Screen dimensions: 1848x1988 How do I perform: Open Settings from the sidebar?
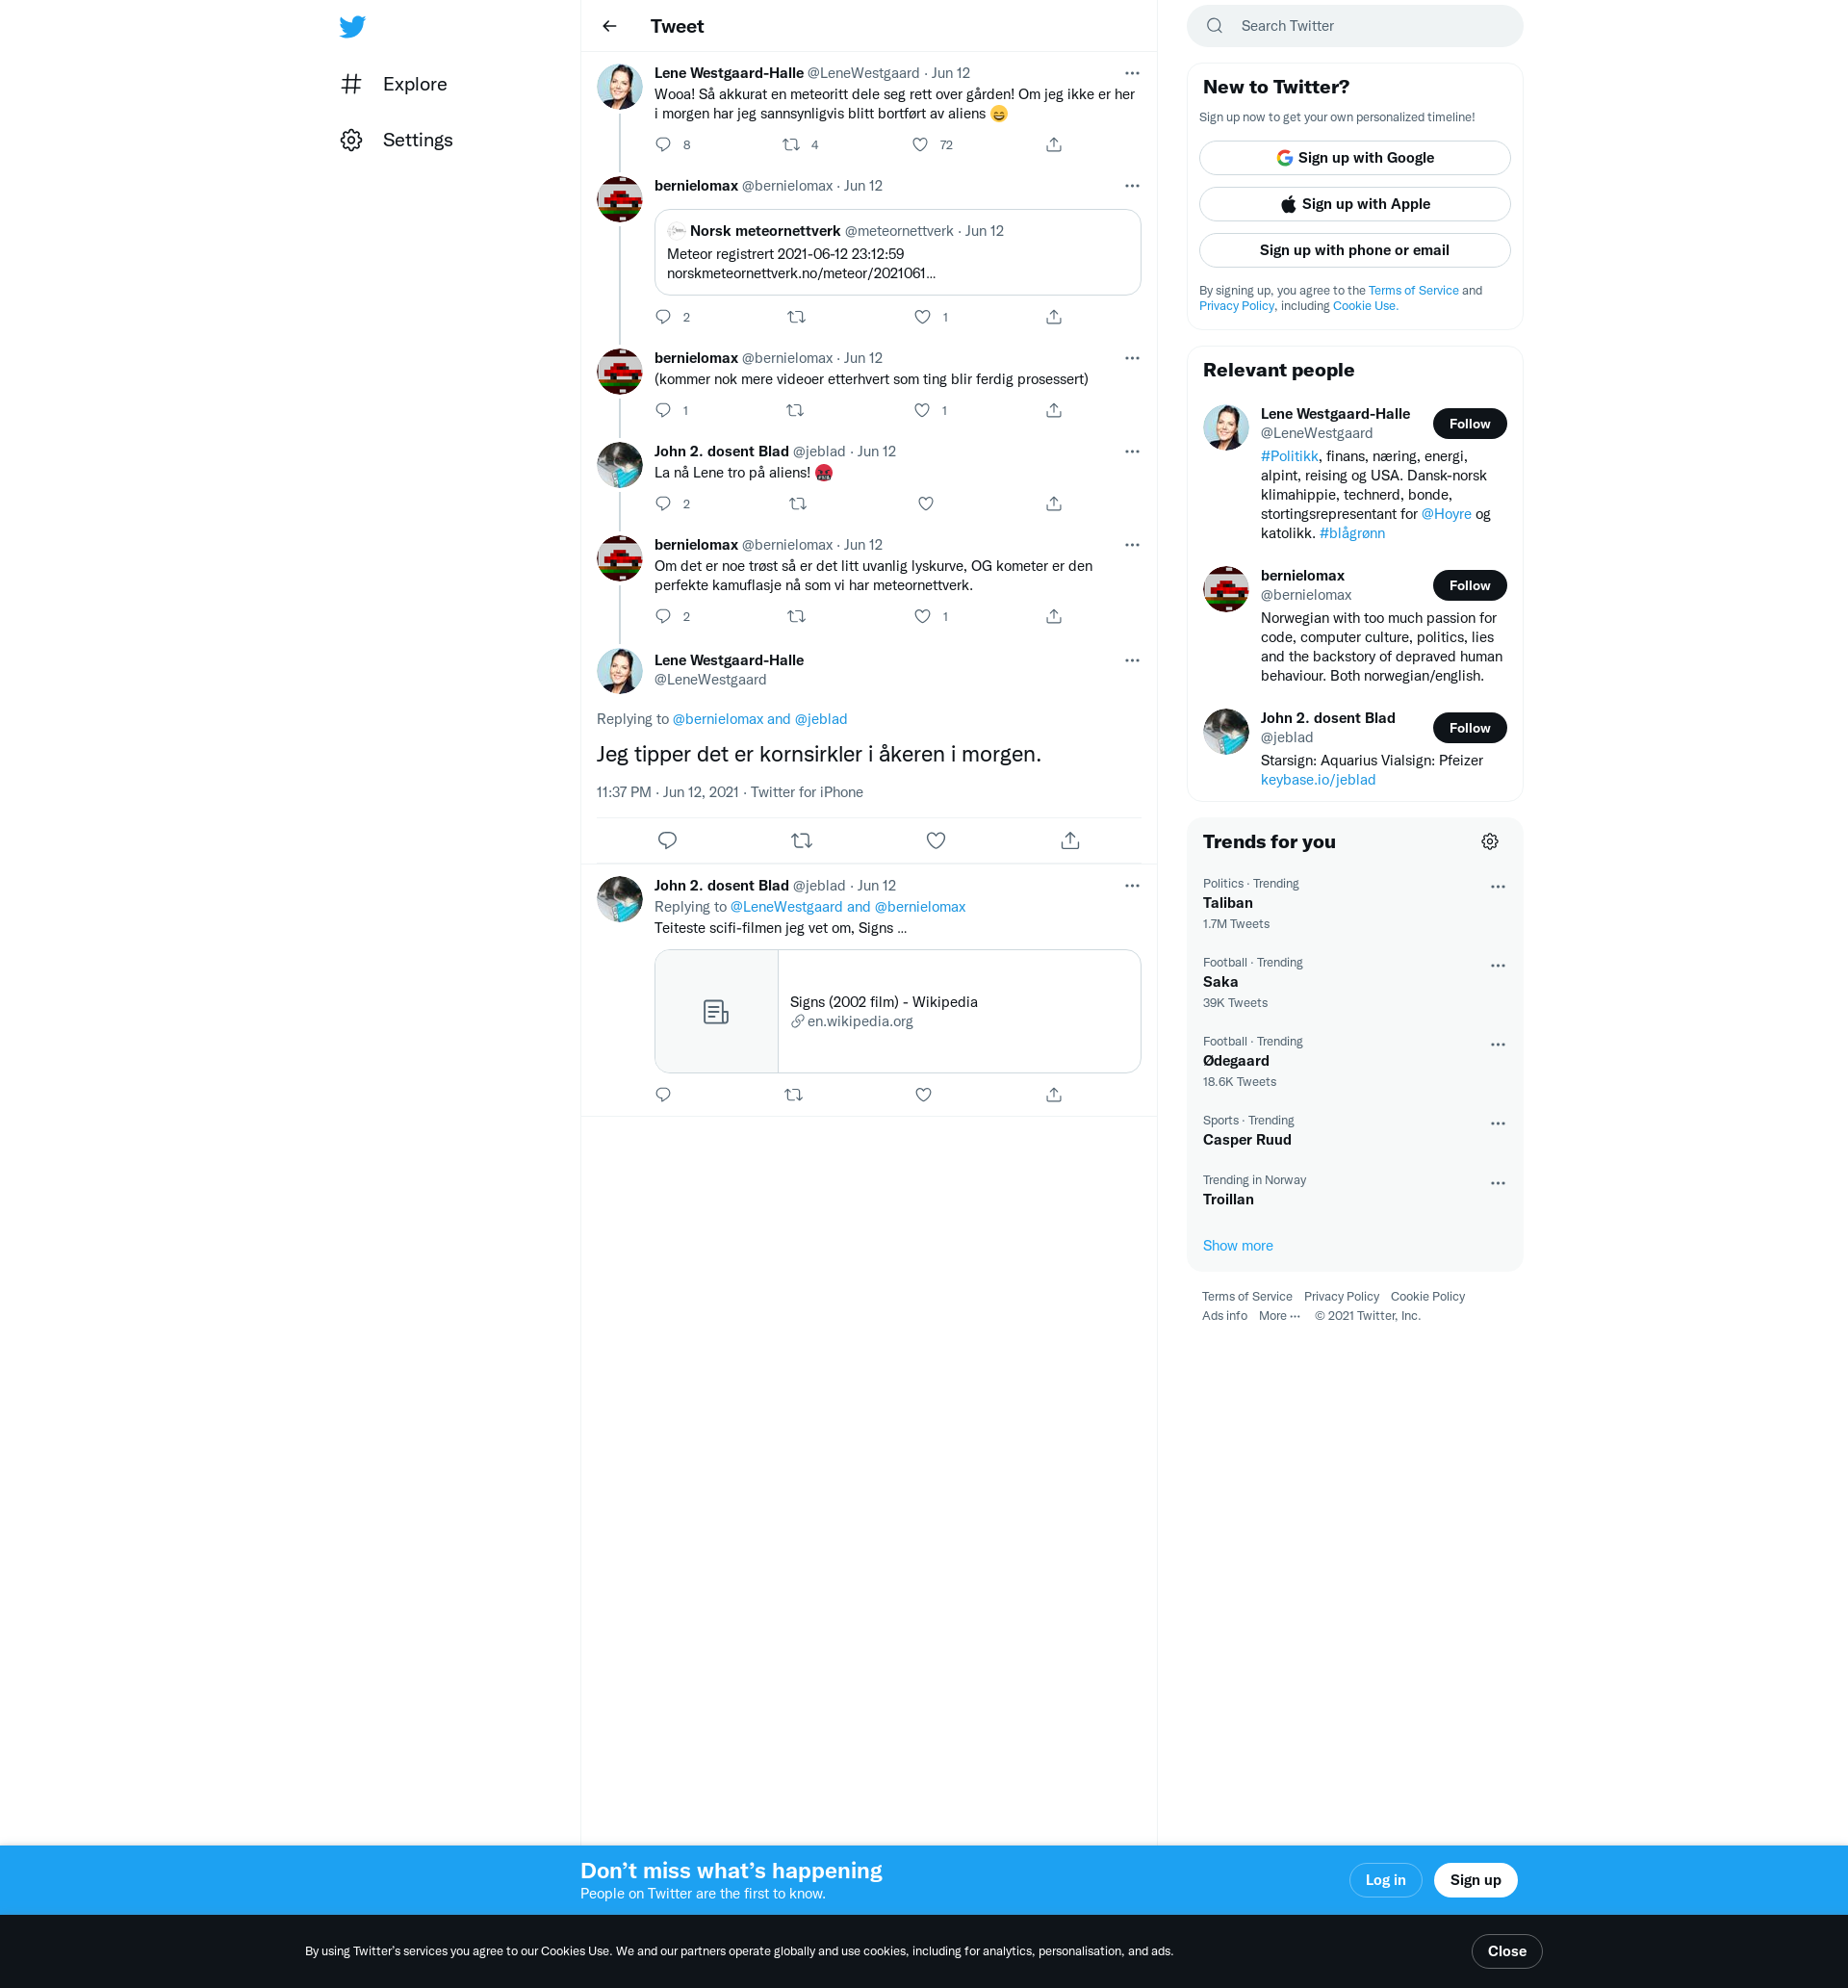click(x=397, y=140)
